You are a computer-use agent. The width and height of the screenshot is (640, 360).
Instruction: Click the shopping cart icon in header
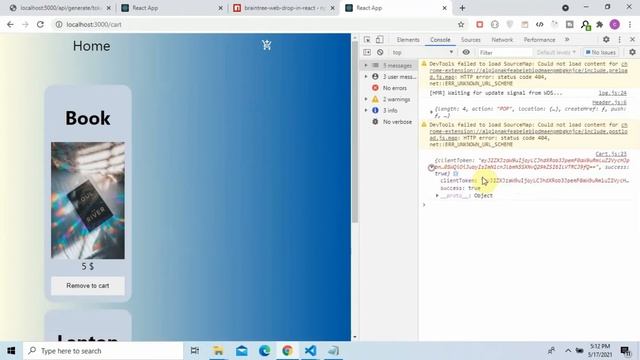[267, 45]
